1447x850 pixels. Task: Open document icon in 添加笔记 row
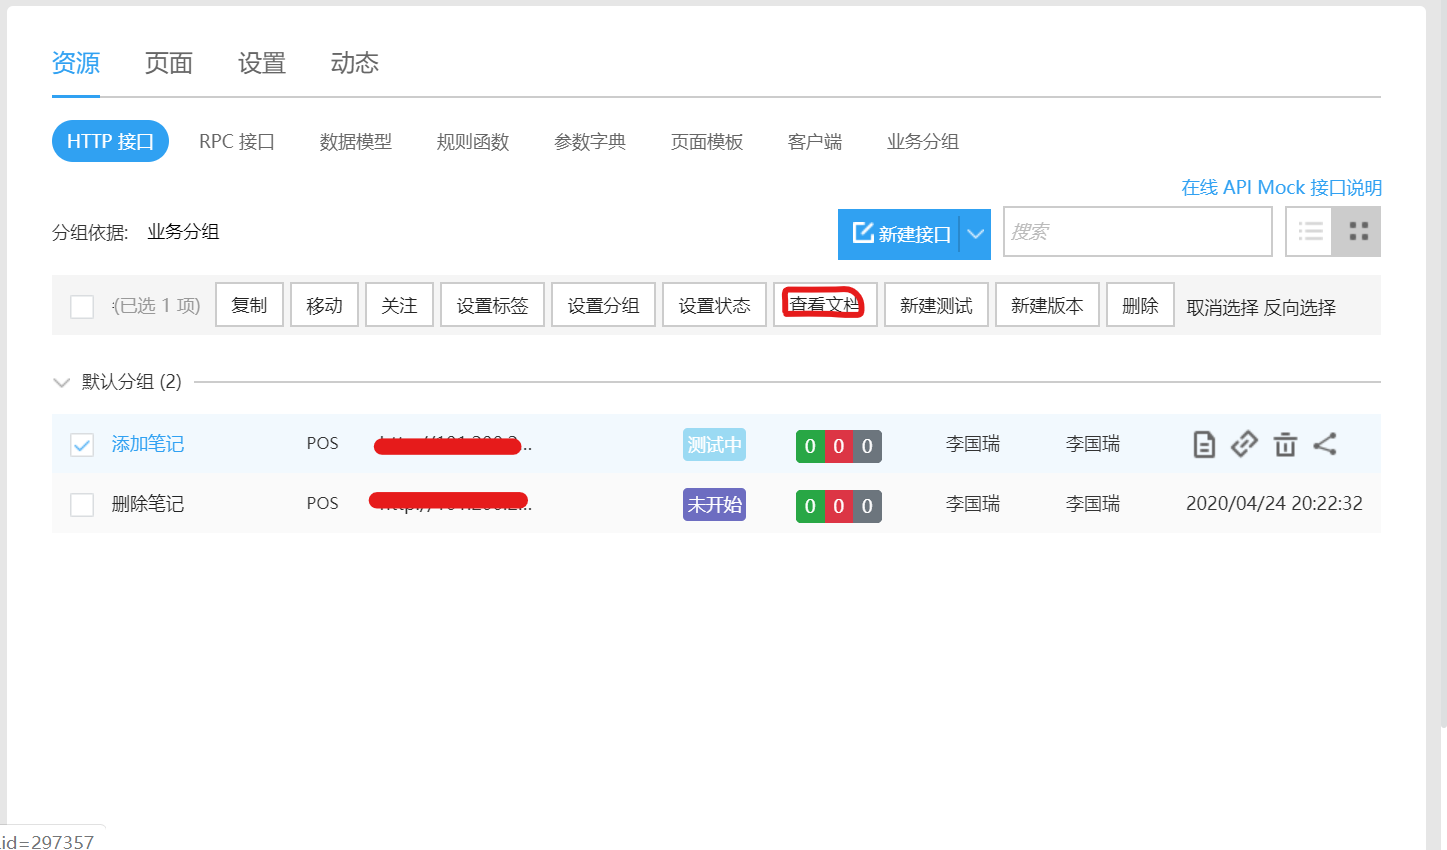point(1204,444)
